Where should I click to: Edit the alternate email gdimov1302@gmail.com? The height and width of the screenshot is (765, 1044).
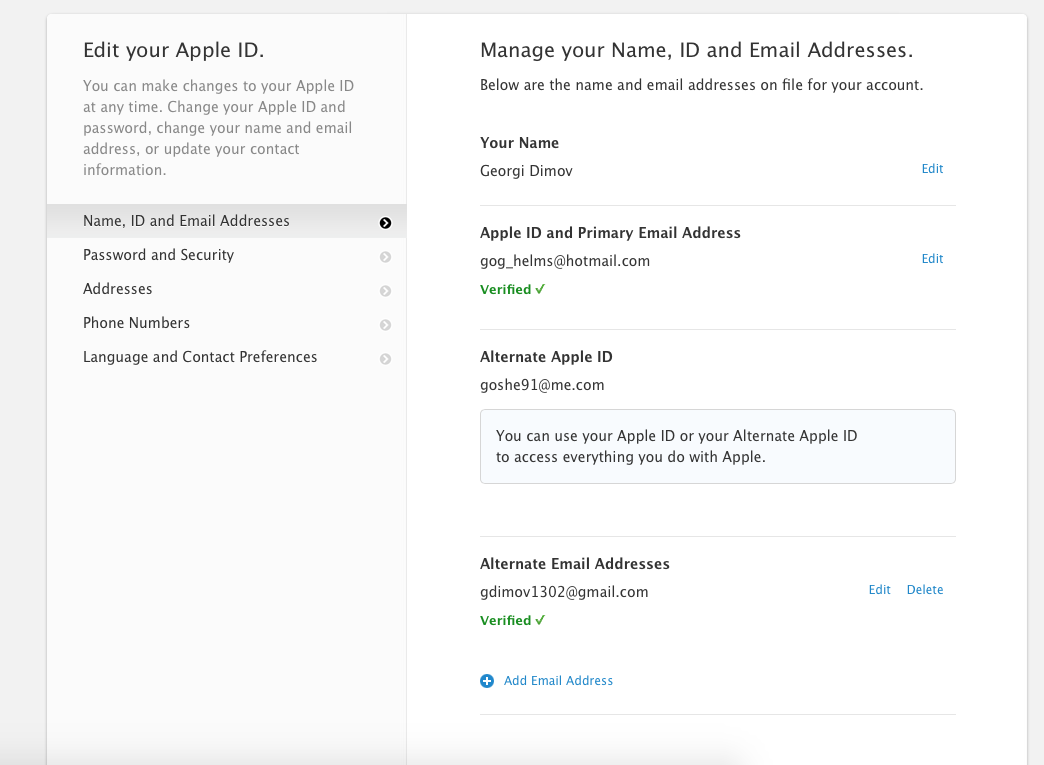pos(879,590)
